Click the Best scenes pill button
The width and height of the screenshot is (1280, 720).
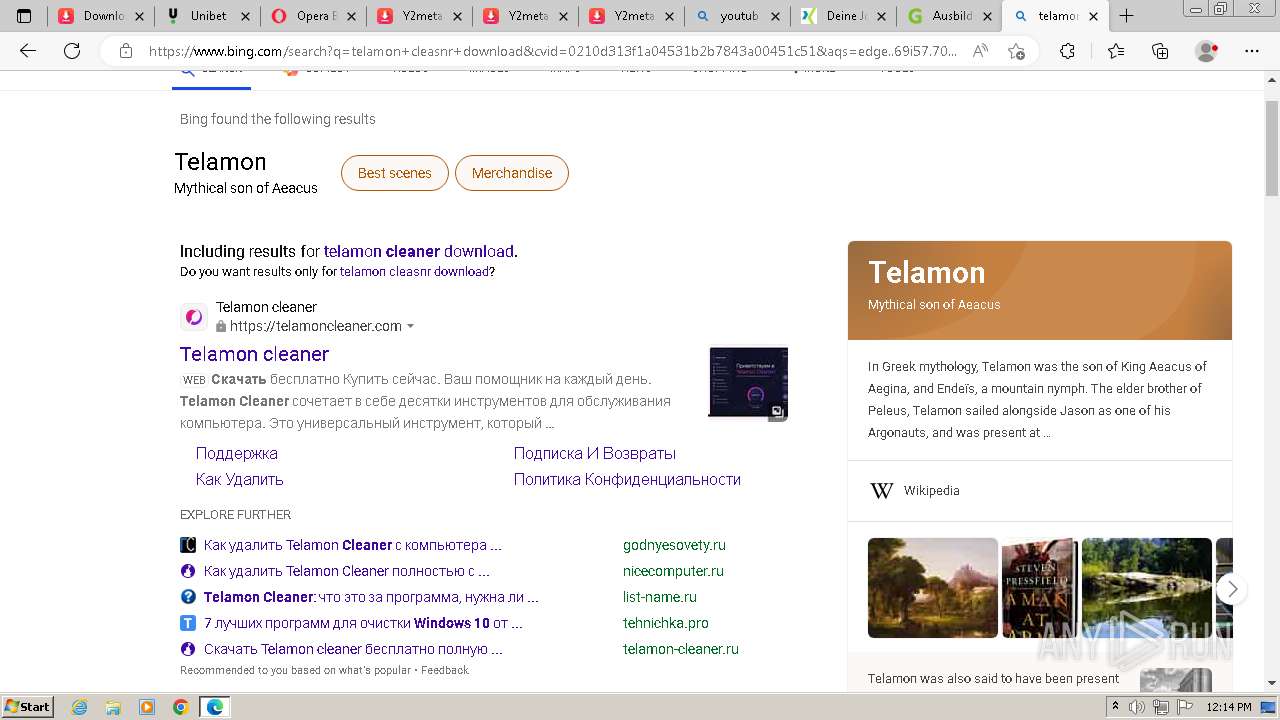tap(394, 173)
